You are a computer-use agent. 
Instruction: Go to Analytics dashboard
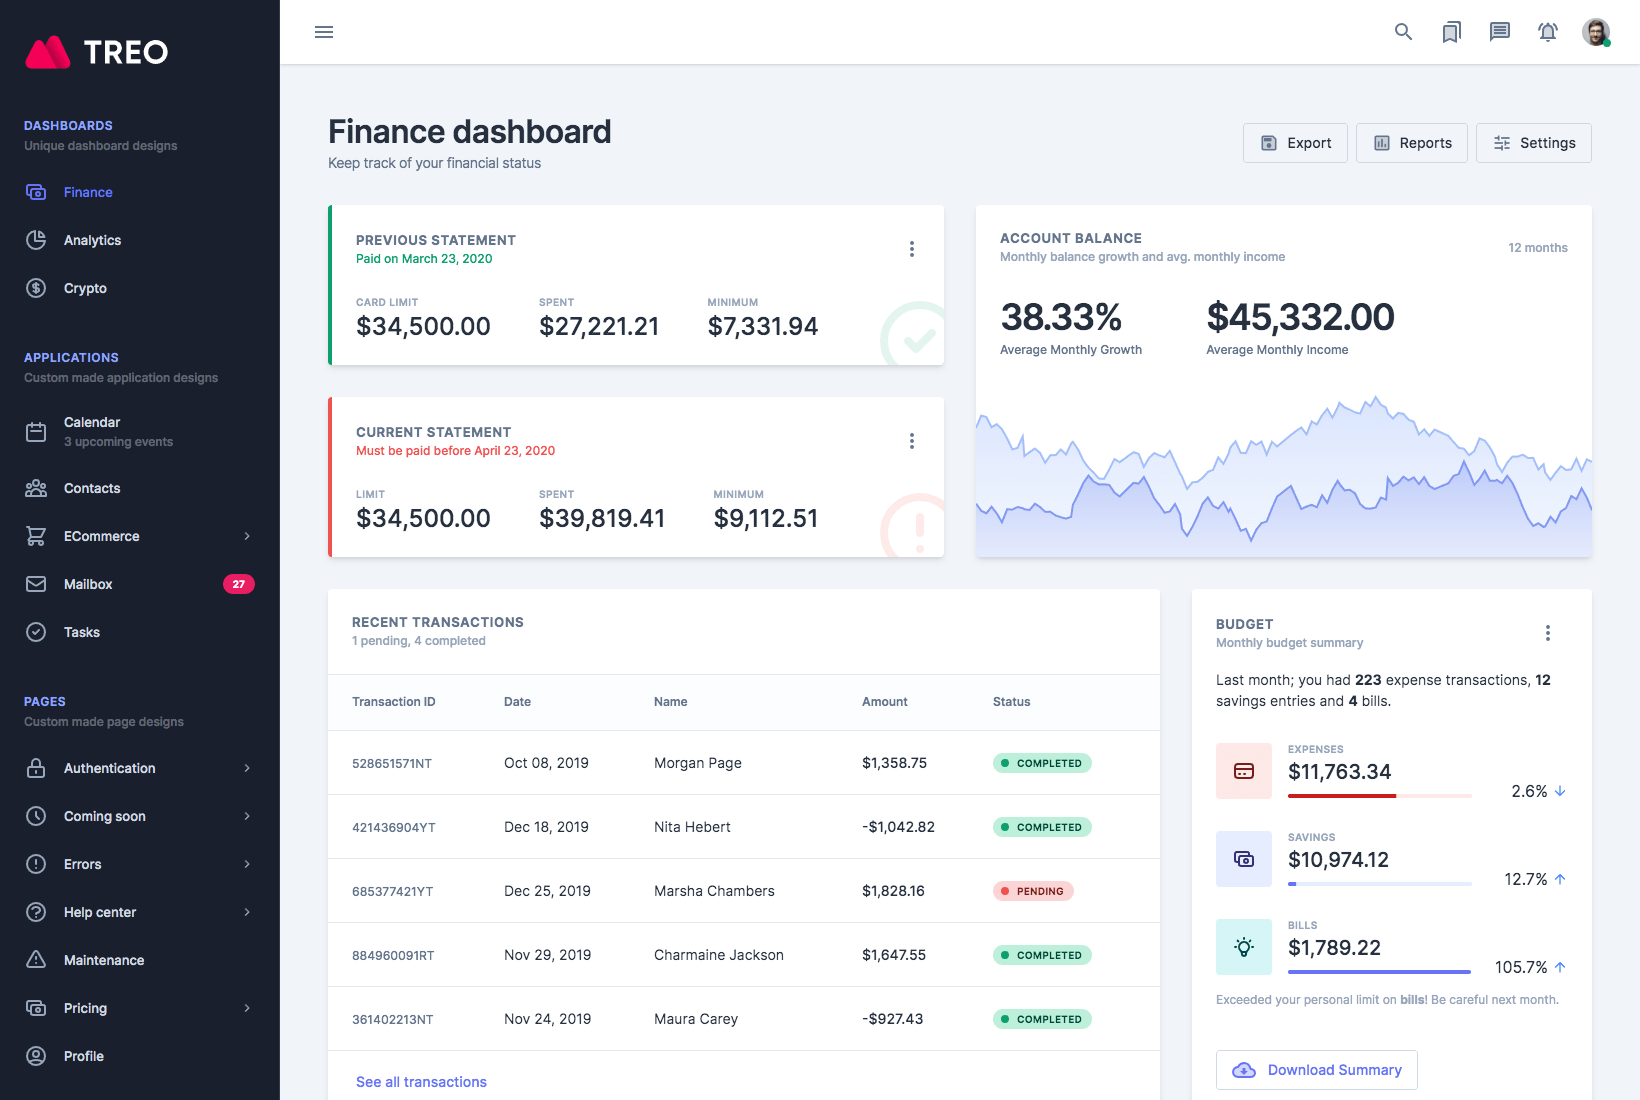pos(92,240)
